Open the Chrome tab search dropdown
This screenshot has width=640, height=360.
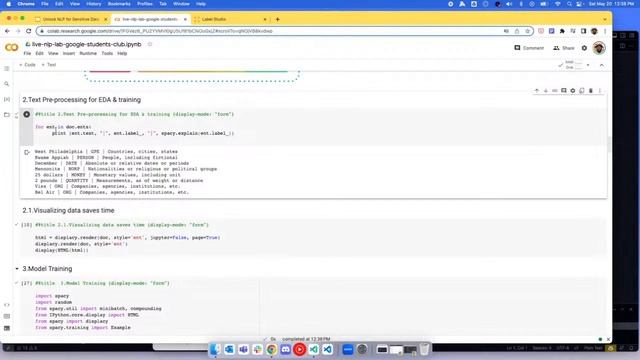[x=604, y=19]
